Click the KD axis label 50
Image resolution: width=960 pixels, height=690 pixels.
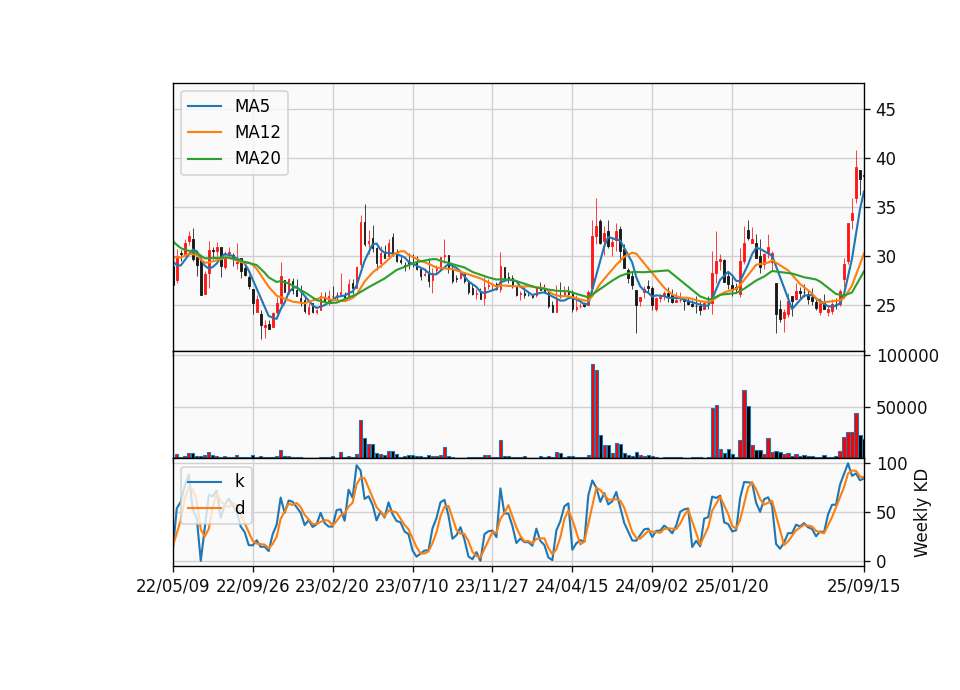(885, 513)
